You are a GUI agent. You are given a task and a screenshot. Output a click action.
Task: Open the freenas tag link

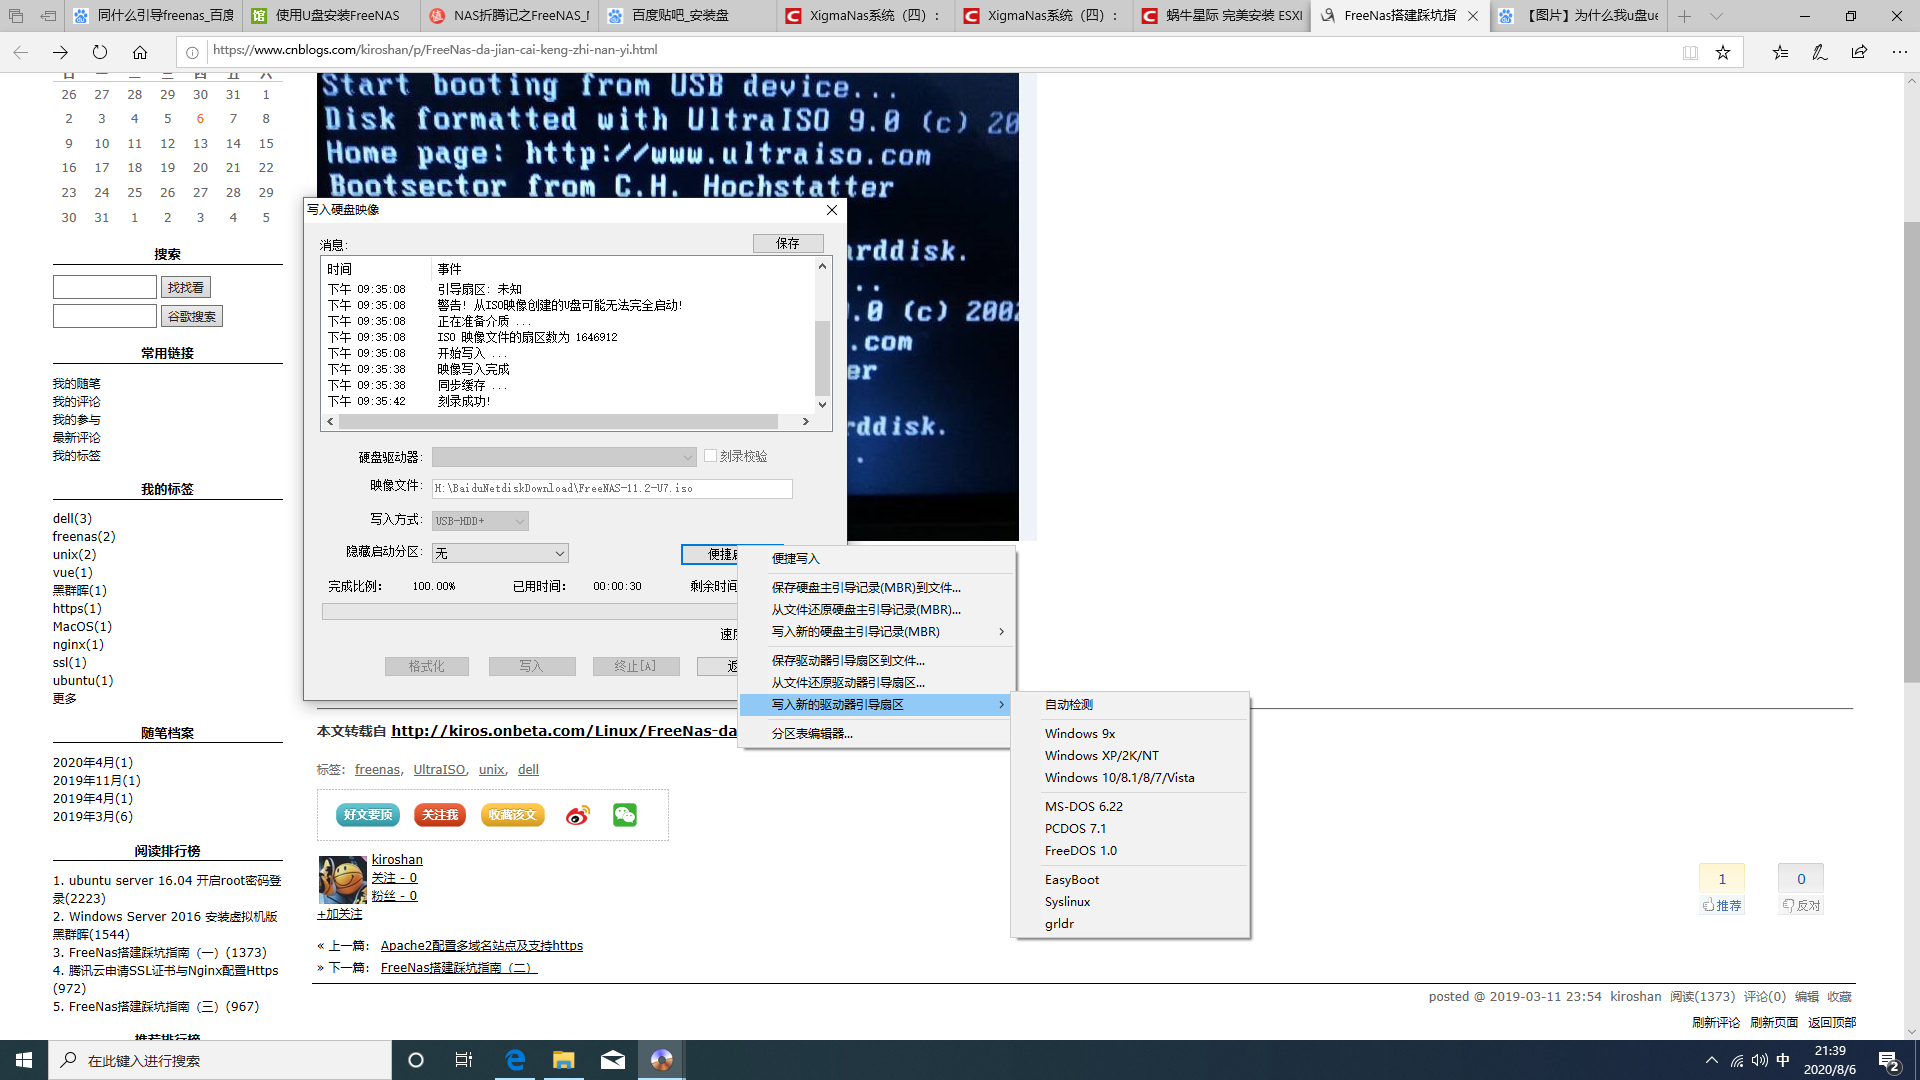point(377,770)
